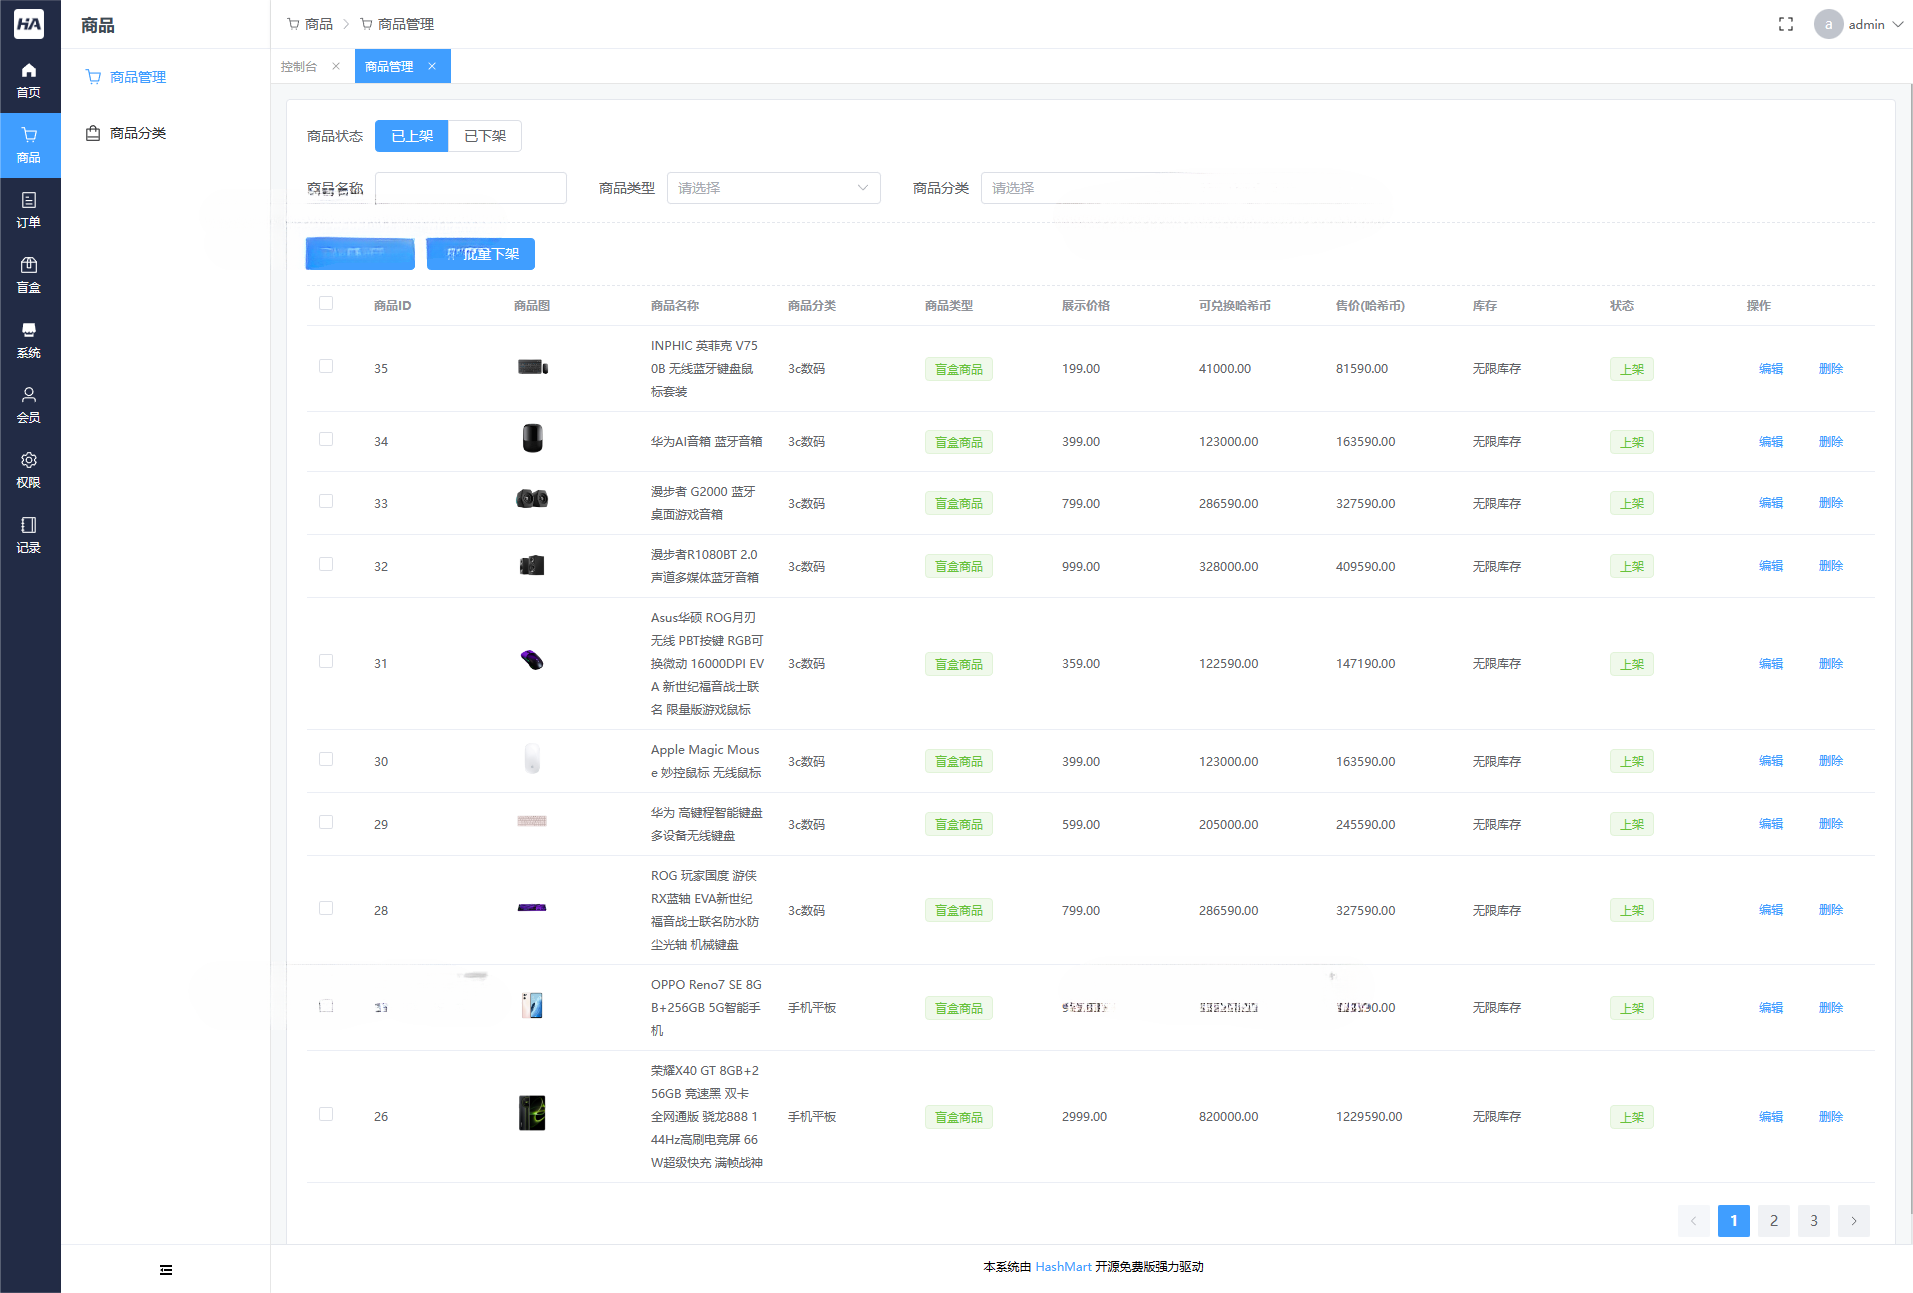Switch to the 控制台 tab
The image size is (1913, 1293).
299,66
